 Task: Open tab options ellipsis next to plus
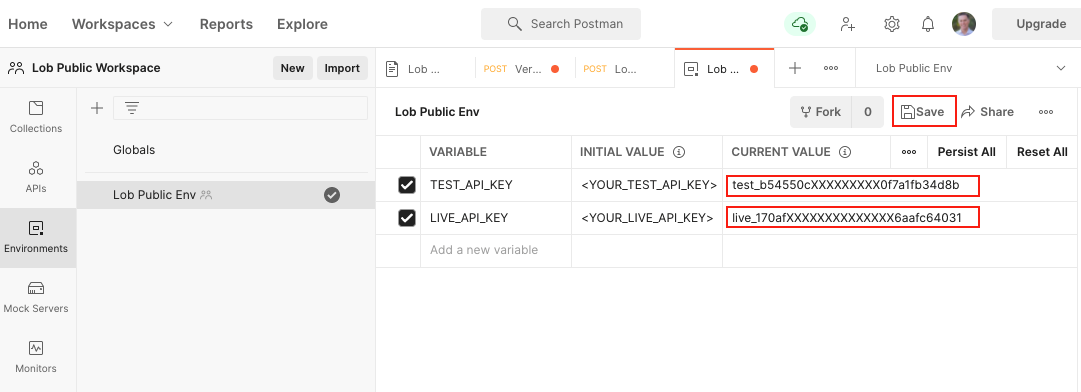831,68
